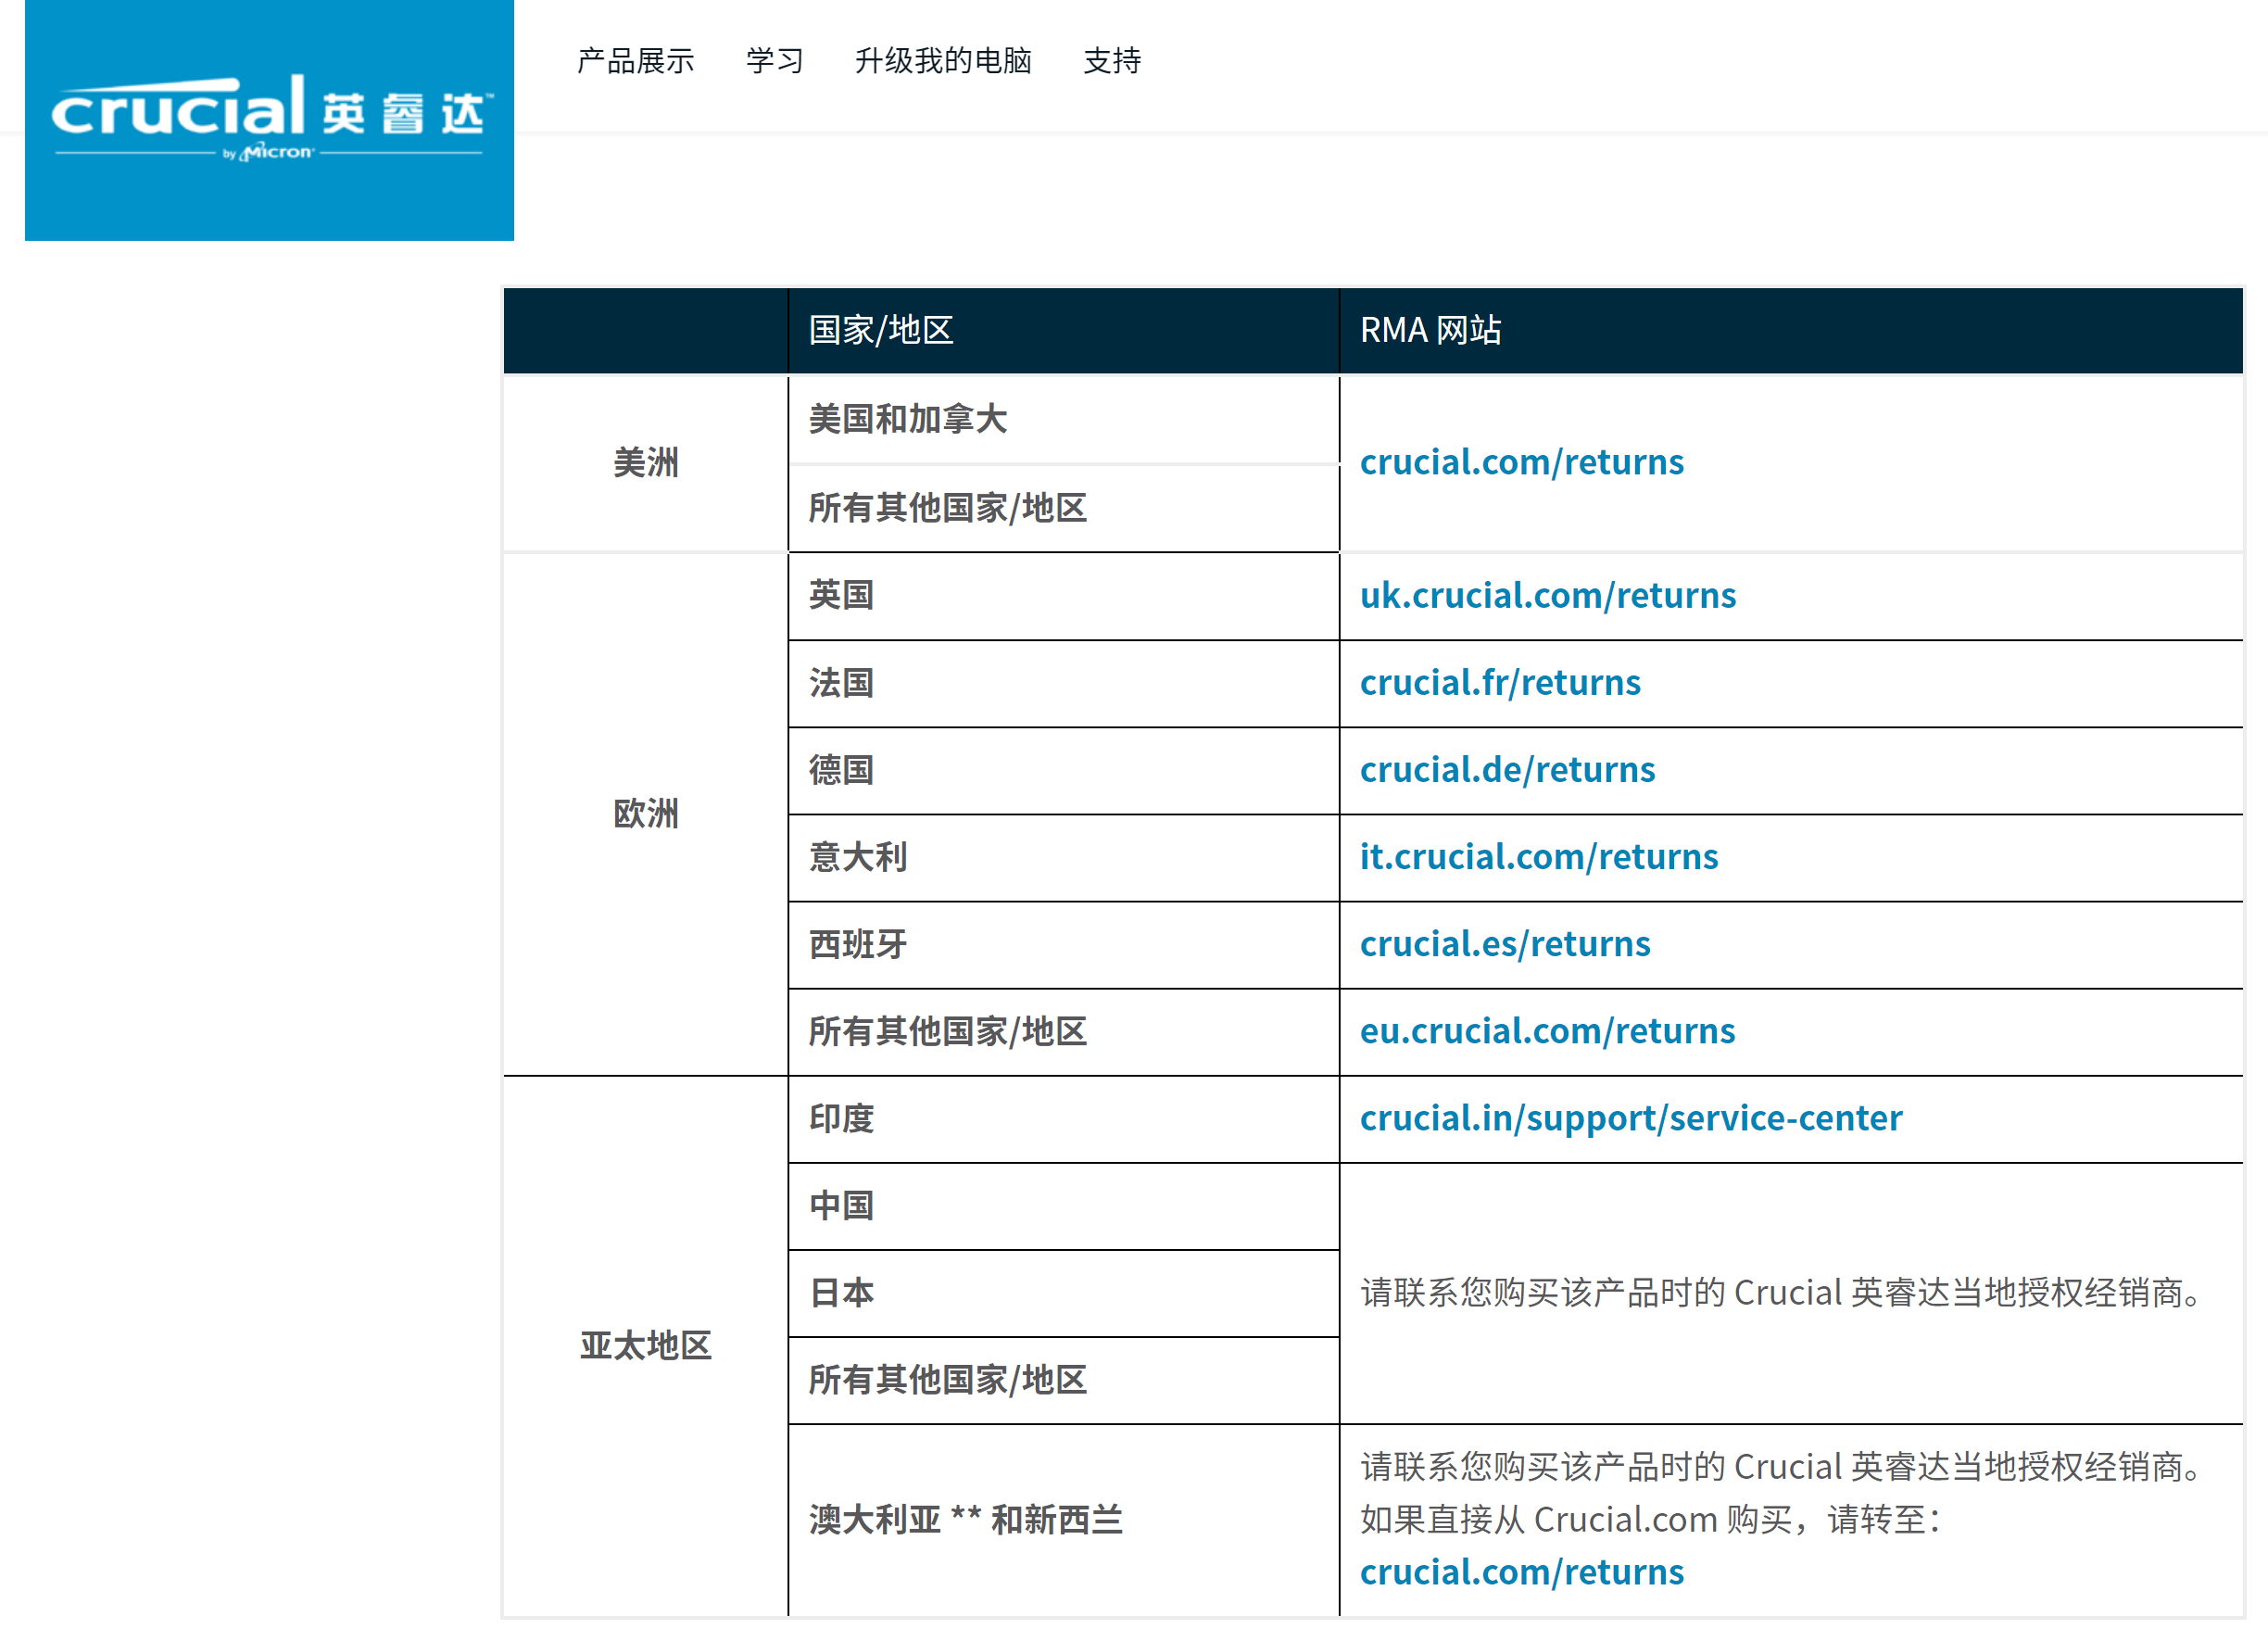Viewport: 2268px width, 1641px height.
Task: Open the 产品展示 menu
Action: [x=635, y=61]
